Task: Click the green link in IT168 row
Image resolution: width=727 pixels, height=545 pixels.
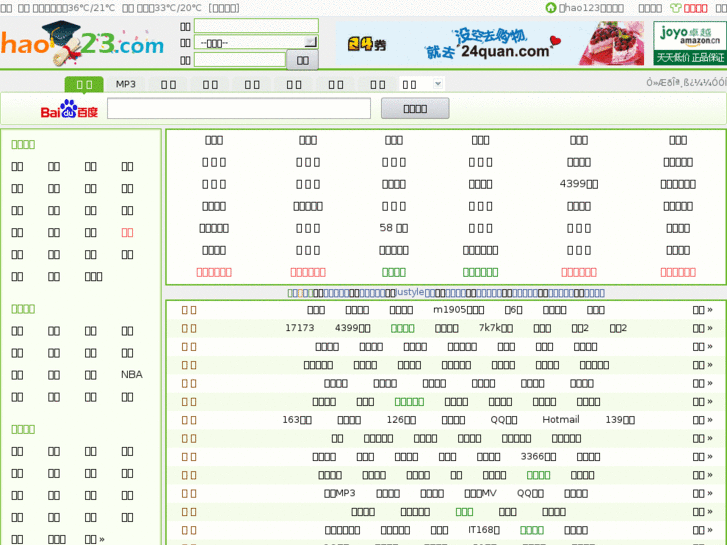Action: click(532, 530)
